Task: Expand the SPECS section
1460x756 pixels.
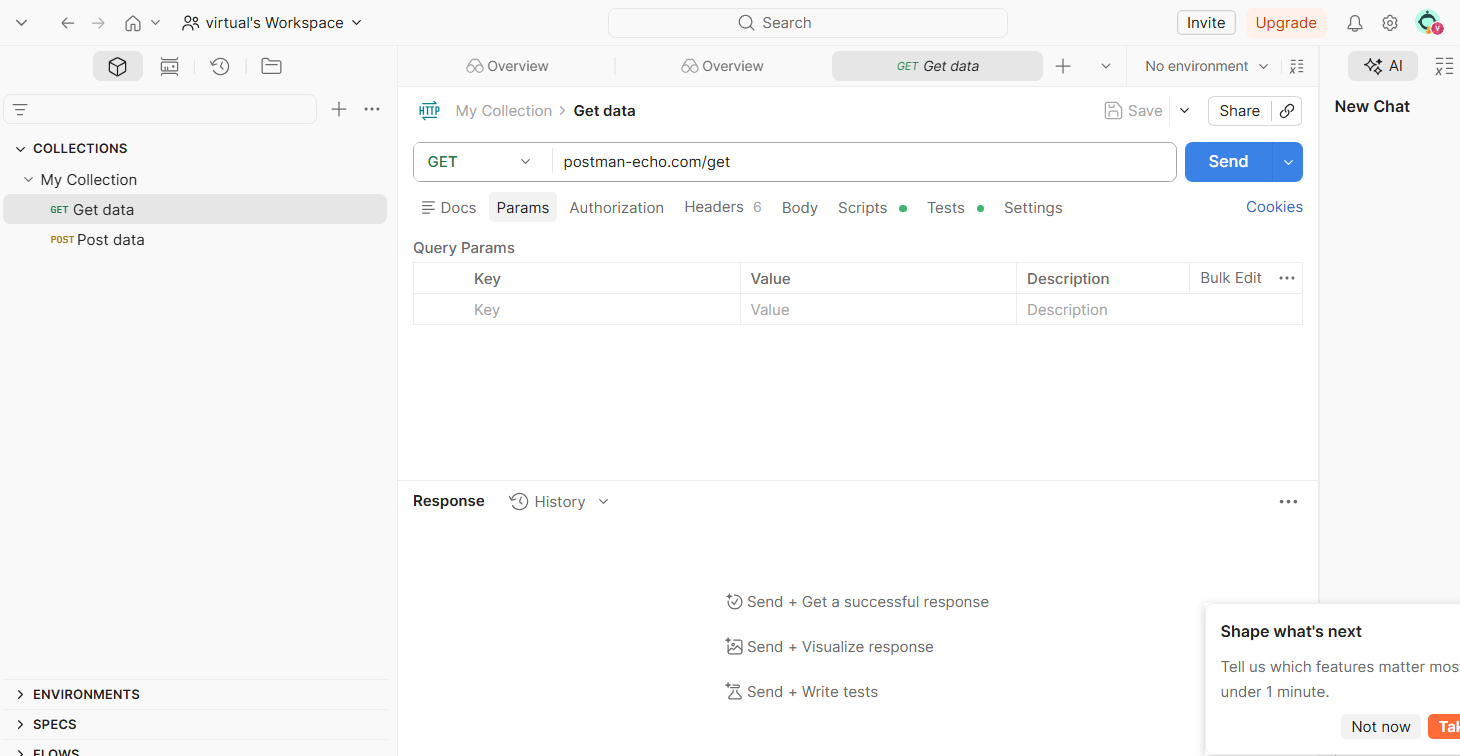Action: pyautogui.click(x=20, y=724)
